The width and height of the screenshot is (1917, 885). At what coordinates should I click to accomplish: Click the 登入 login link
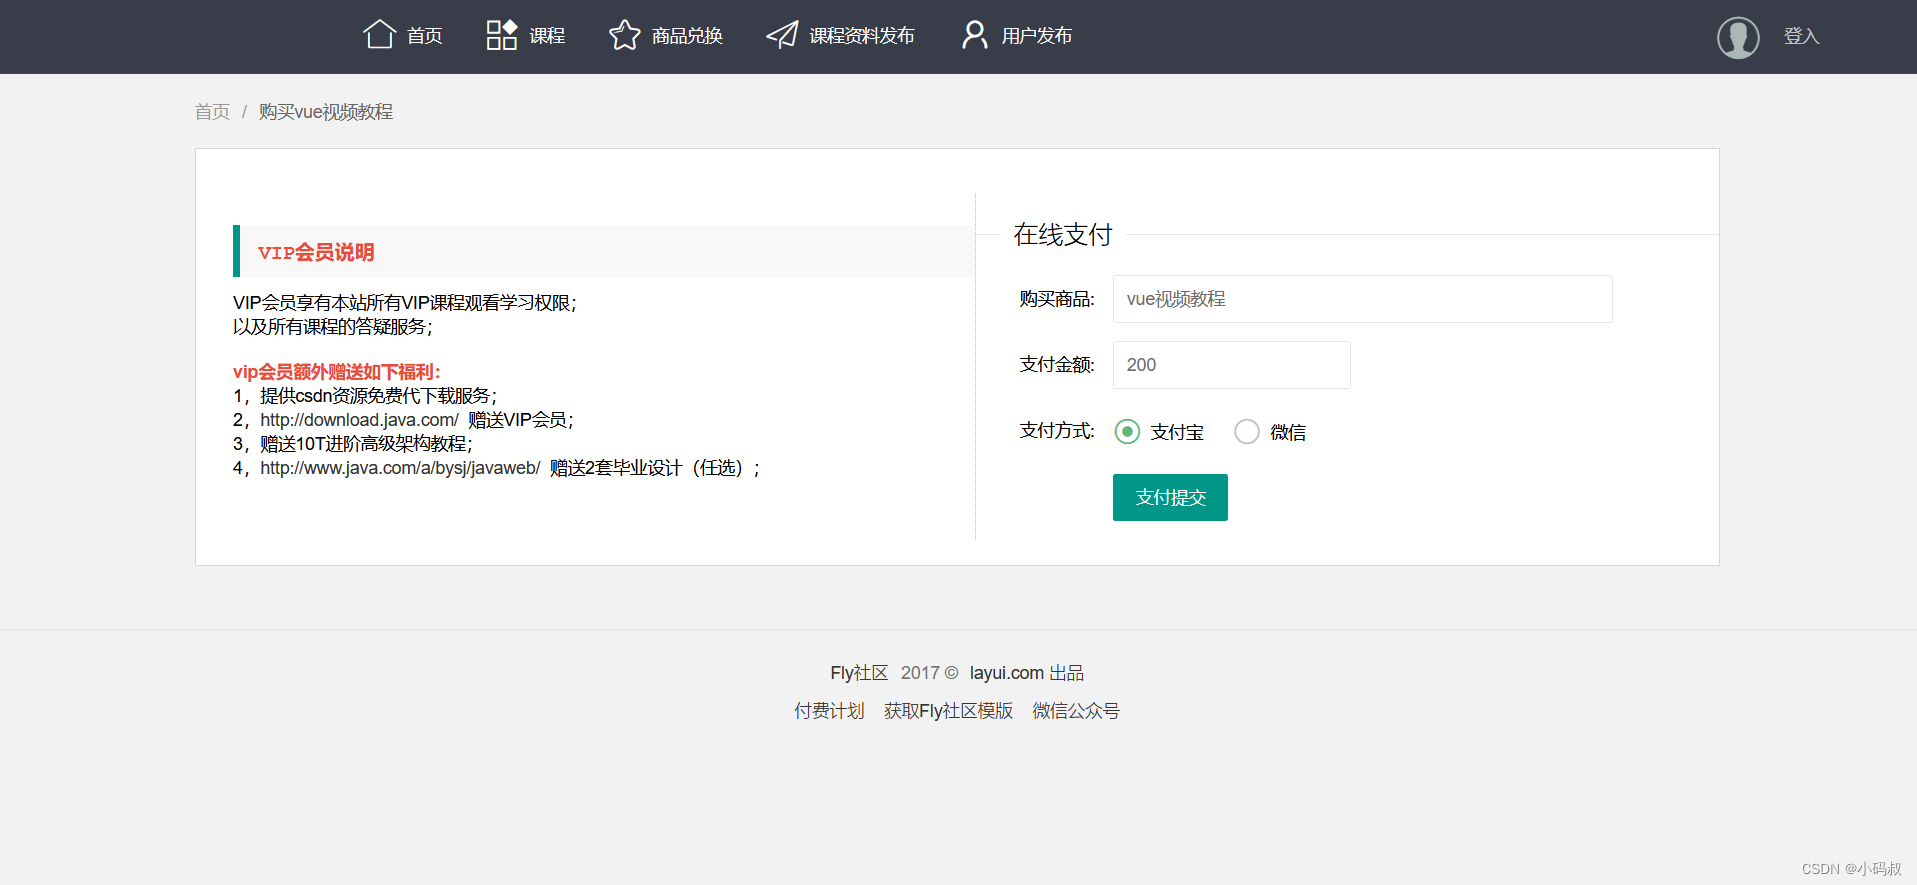pos(1801,36)
